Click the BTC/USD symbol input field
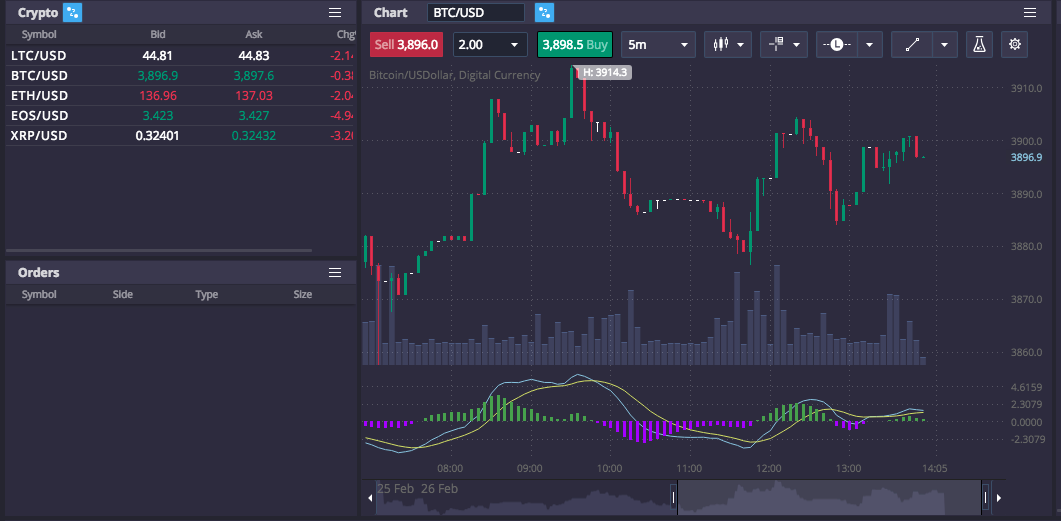The width and height of the screenshot is (1061, 521). click(x=476, y=12)
